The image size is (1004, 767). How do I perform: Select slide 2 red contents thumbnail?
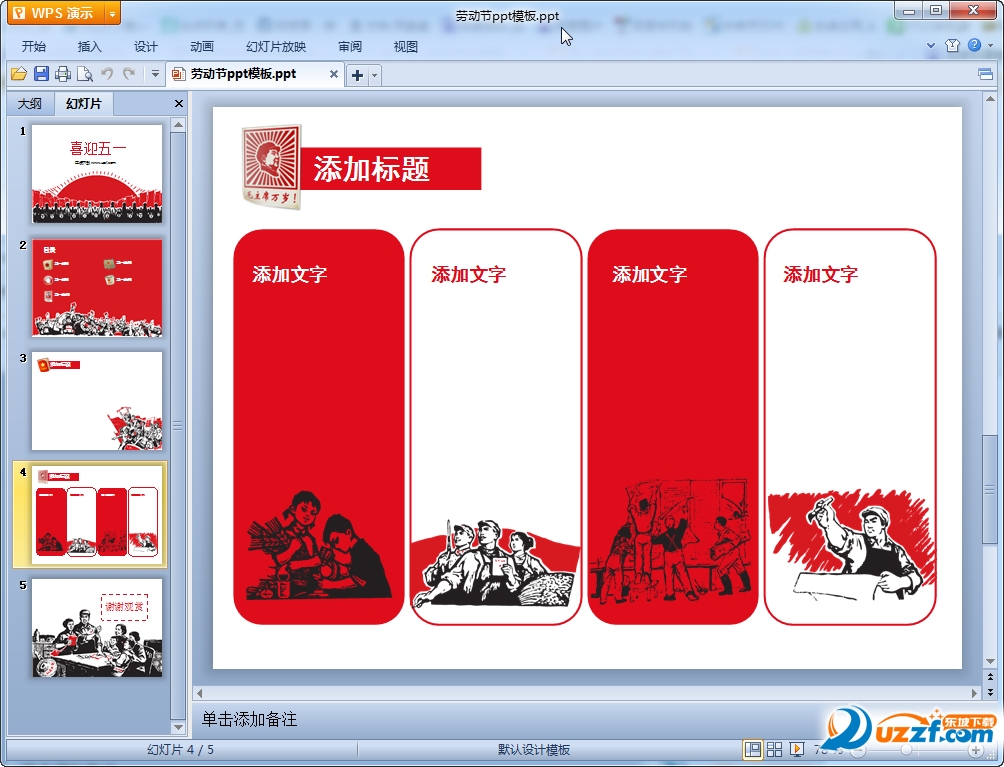(97, 288)
